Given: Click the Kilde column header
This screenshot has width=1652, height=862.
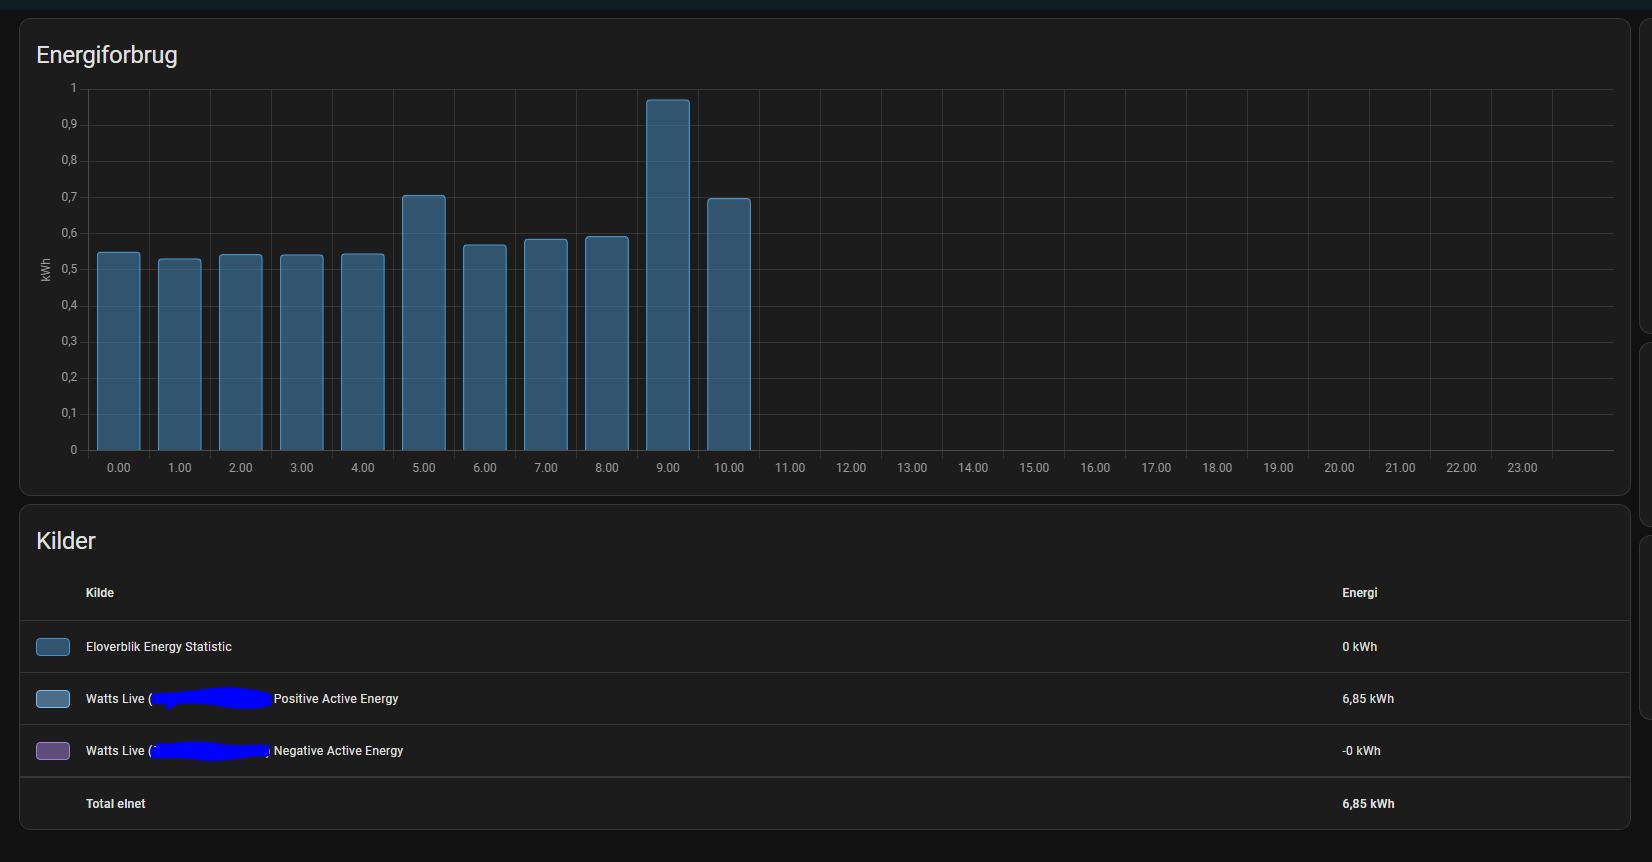Looking at the screenshot, I should pos(100,593).
